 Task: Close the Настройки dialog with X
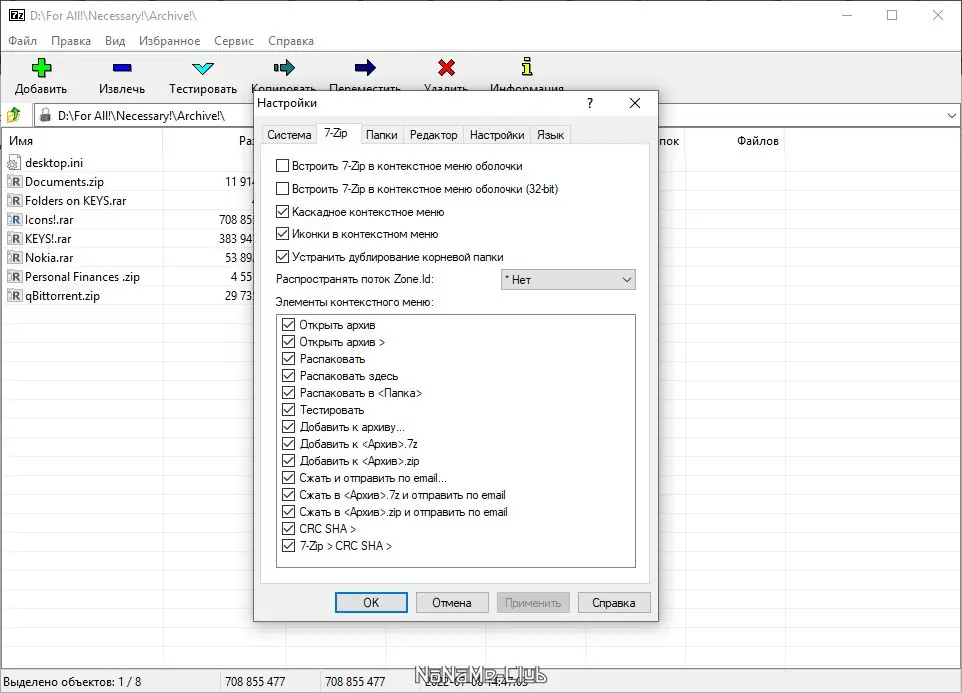coord(635,103)
